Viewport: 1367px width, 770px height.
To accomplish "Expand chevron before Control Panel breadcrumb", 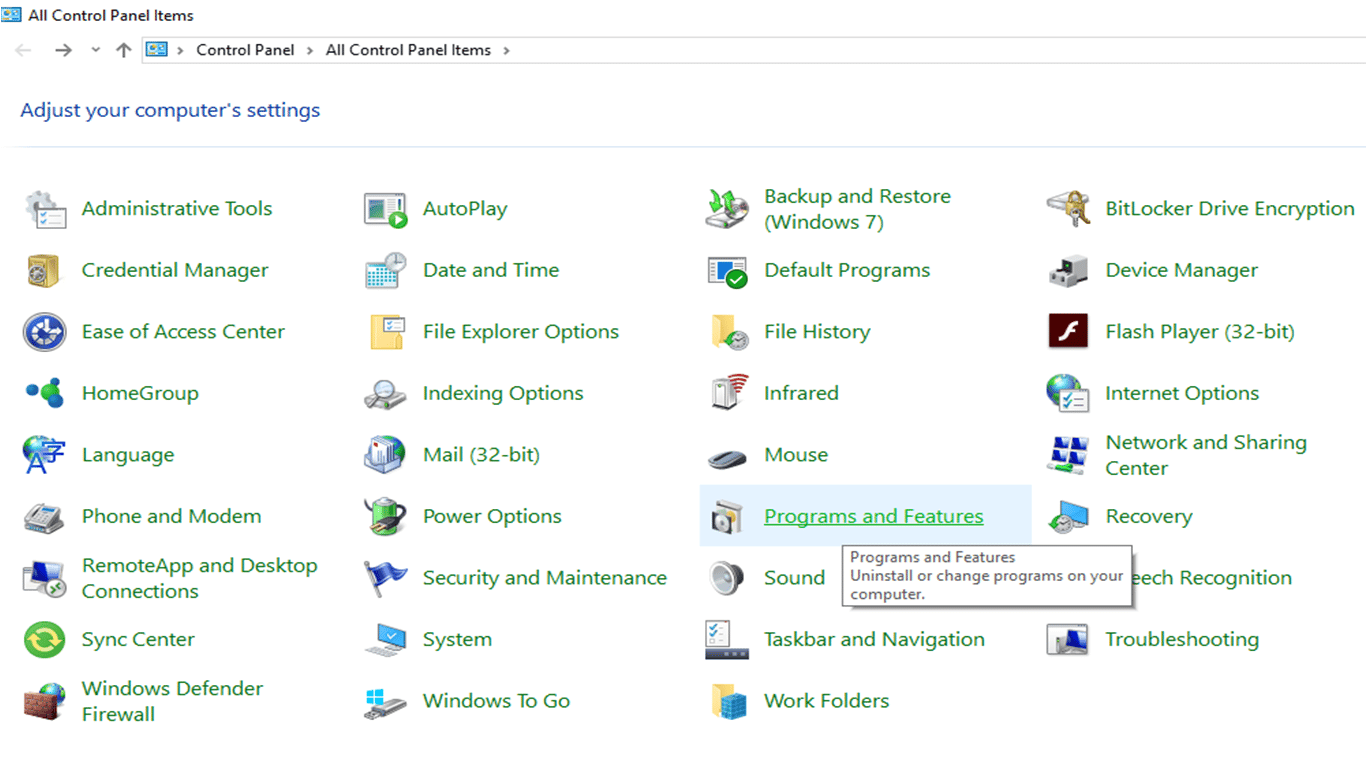I will (181, 50).
